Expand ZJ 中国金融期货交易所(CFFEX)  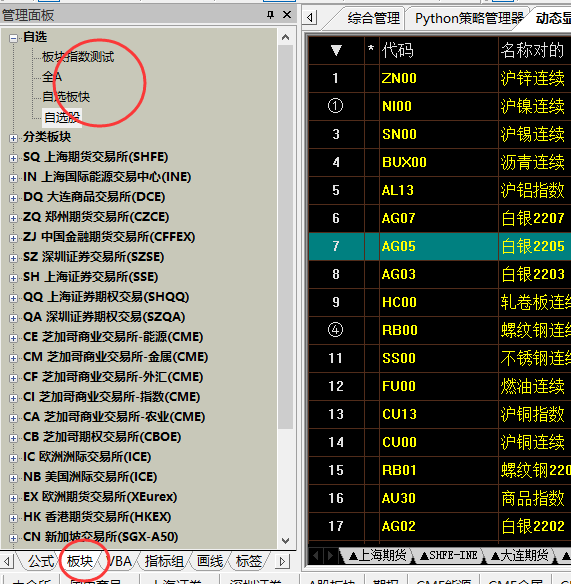tap(13, 238)
